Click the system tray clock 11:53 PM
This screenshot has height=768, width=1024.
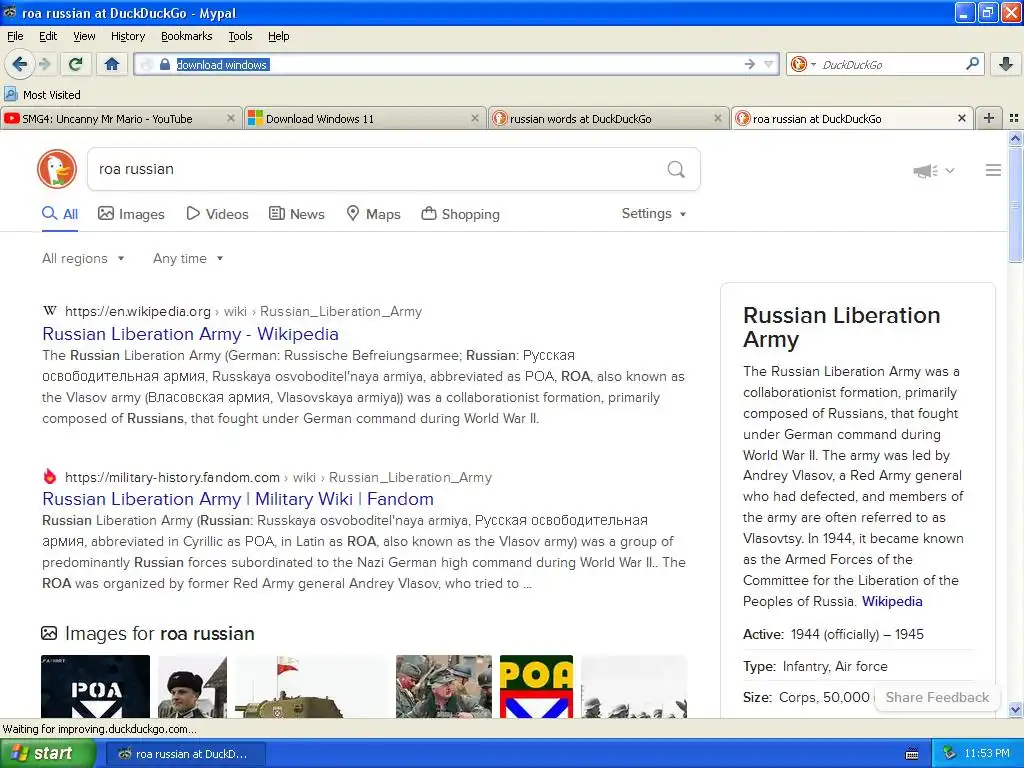(987, 754)
